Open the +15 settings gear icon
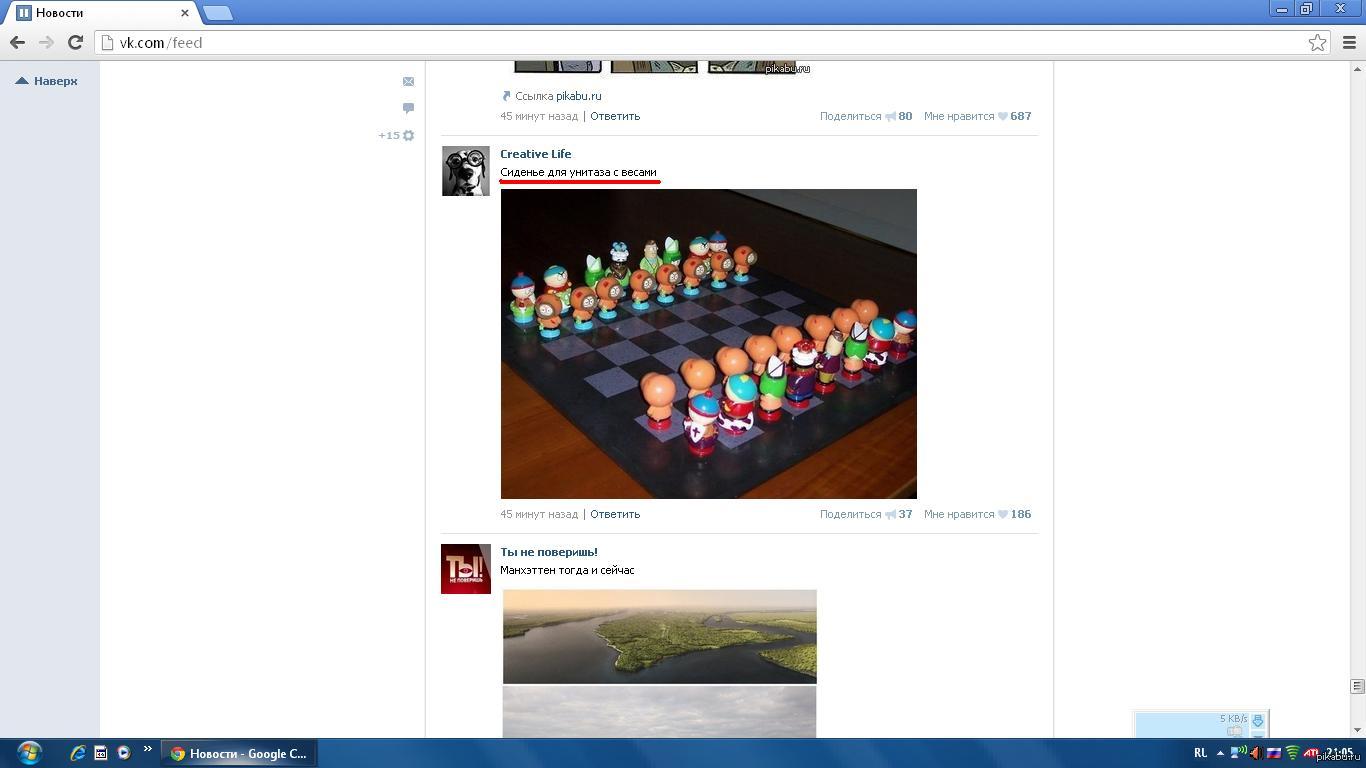The image size is (1366, 768). click(407, 135)
